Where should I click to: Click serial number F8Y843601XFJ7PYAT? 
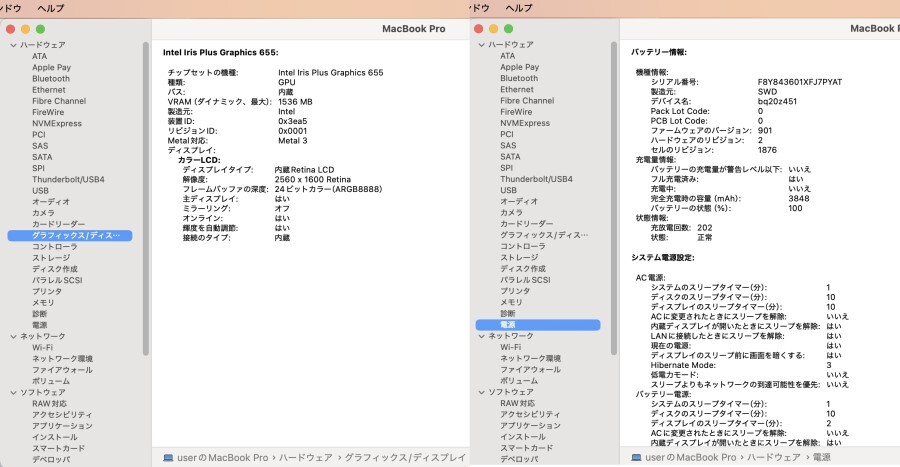point(800,82)
